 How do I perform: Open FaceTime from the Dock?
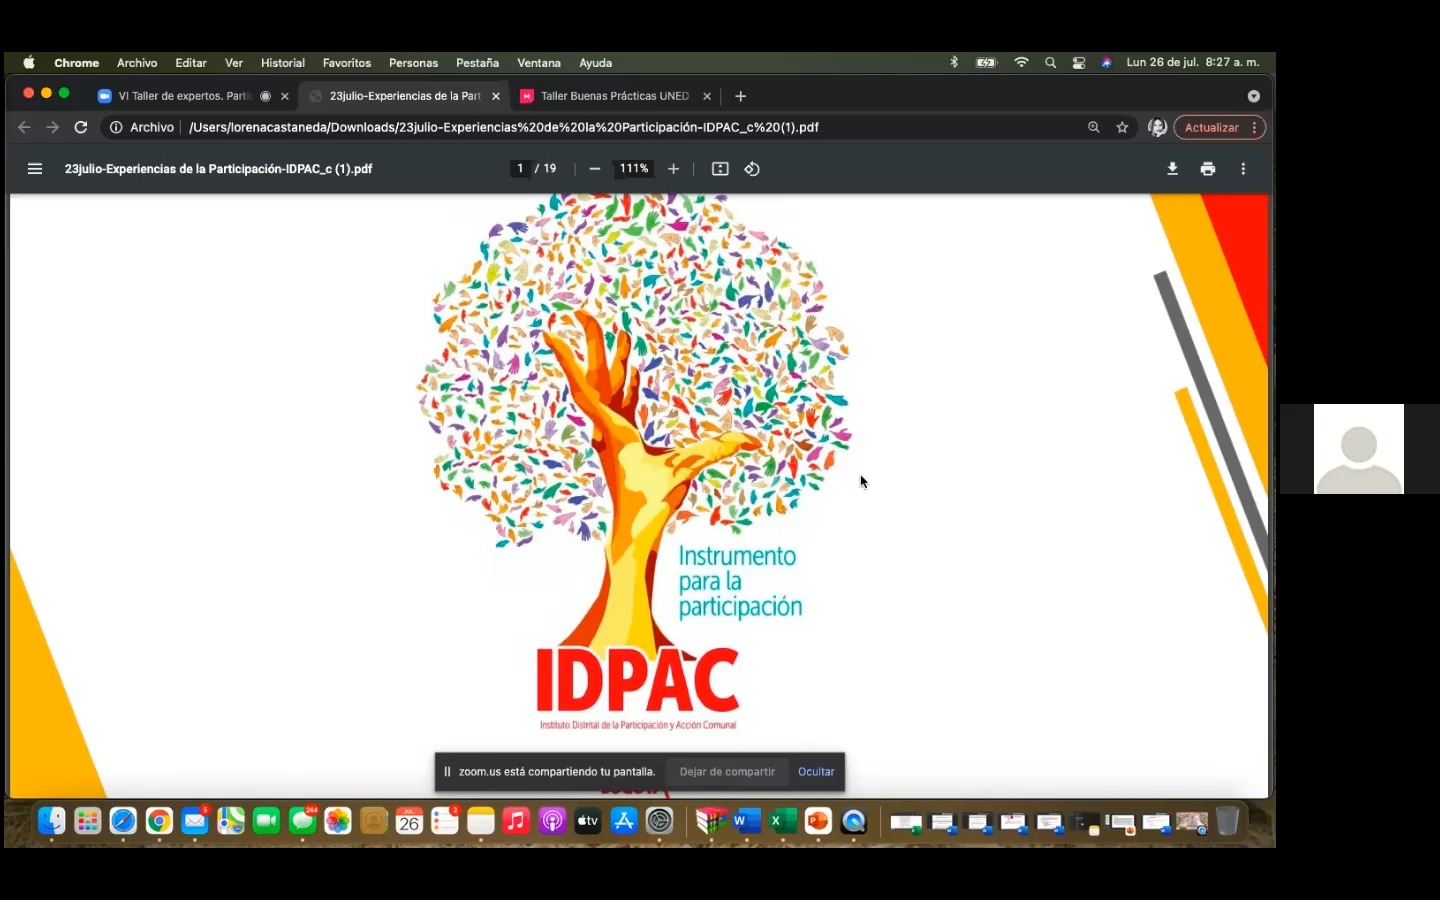pos(266,821)
